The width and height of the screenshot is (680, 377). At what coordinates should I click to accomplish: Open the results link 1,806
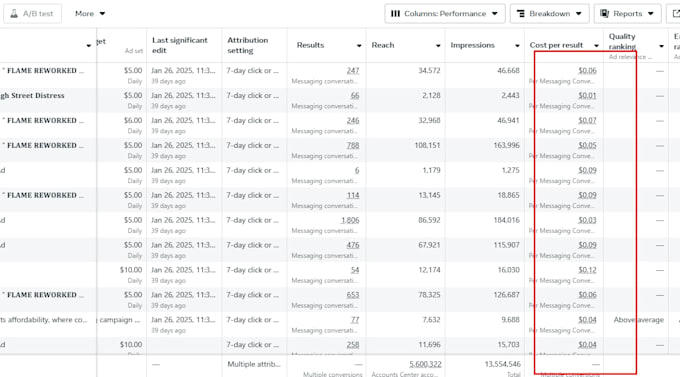350,220
